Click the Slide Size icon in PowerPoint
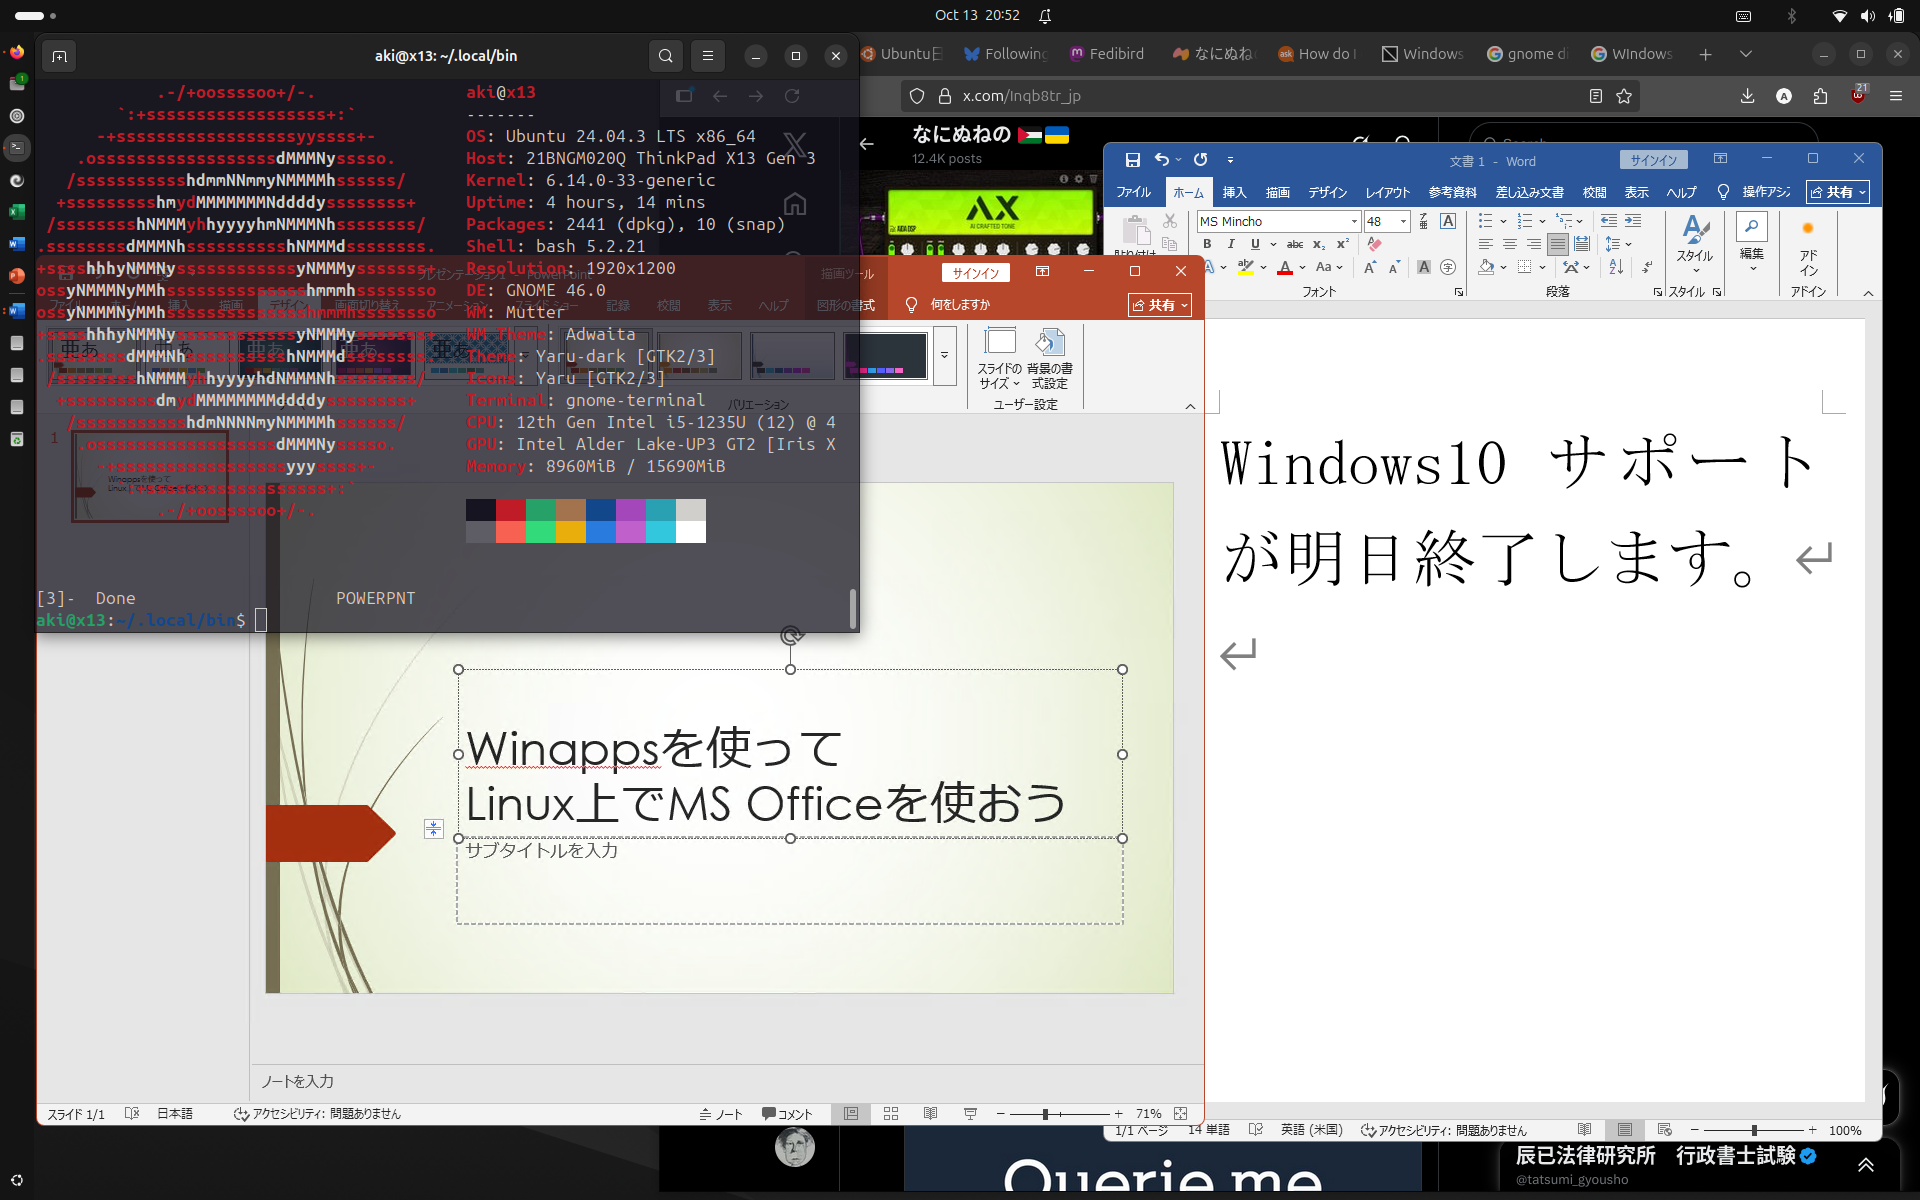This screenshot has height=1200, width=1920. click(x=1002, y=340)
